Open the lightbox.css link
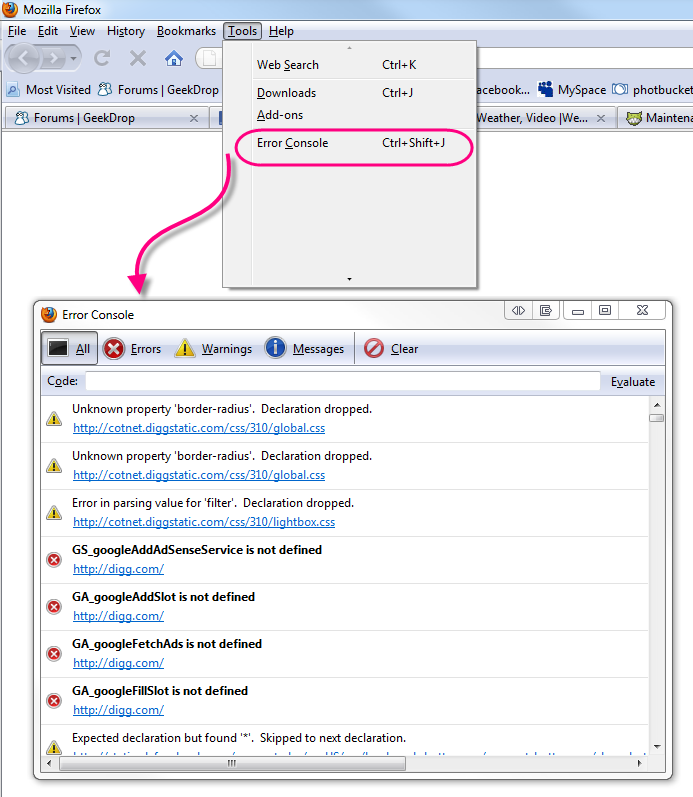 pos(204,522)
